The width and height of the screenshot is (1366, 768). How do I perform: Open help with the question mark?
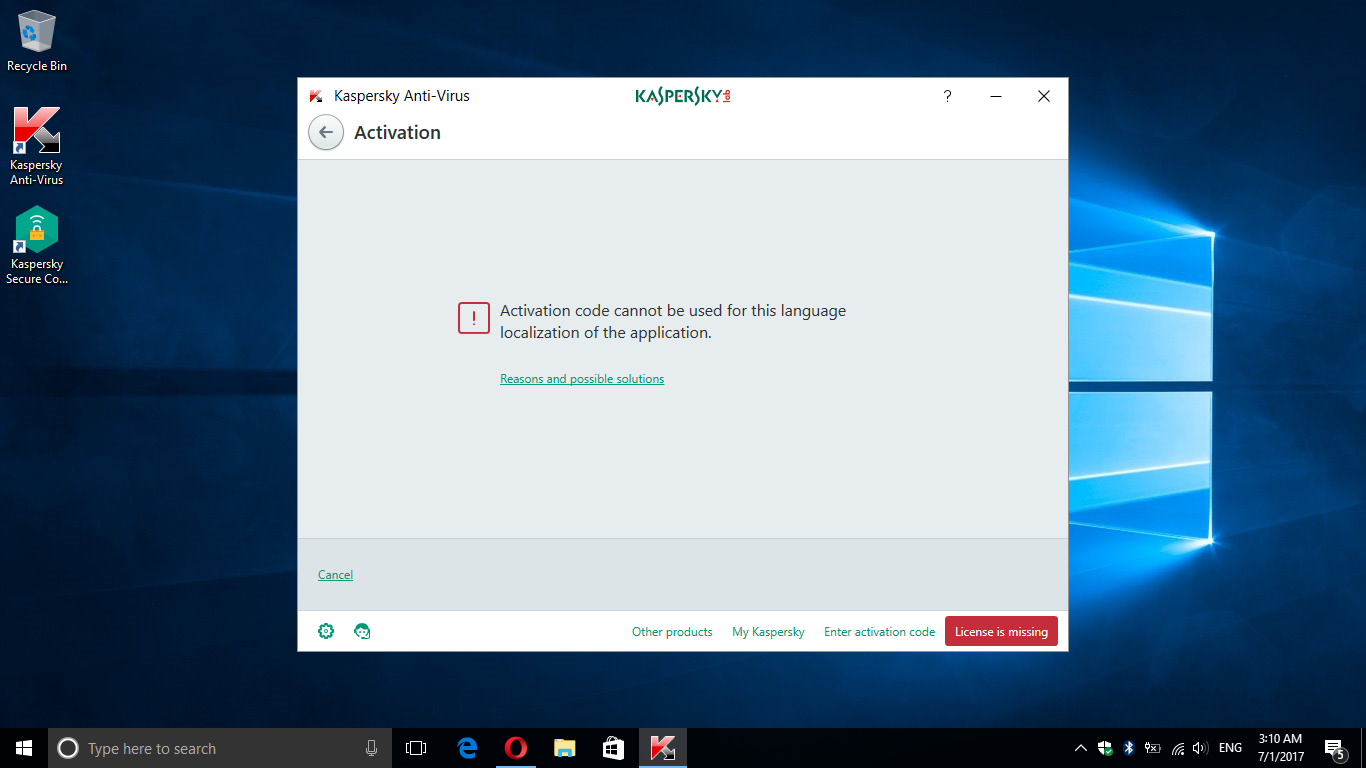tap(947, 96)
